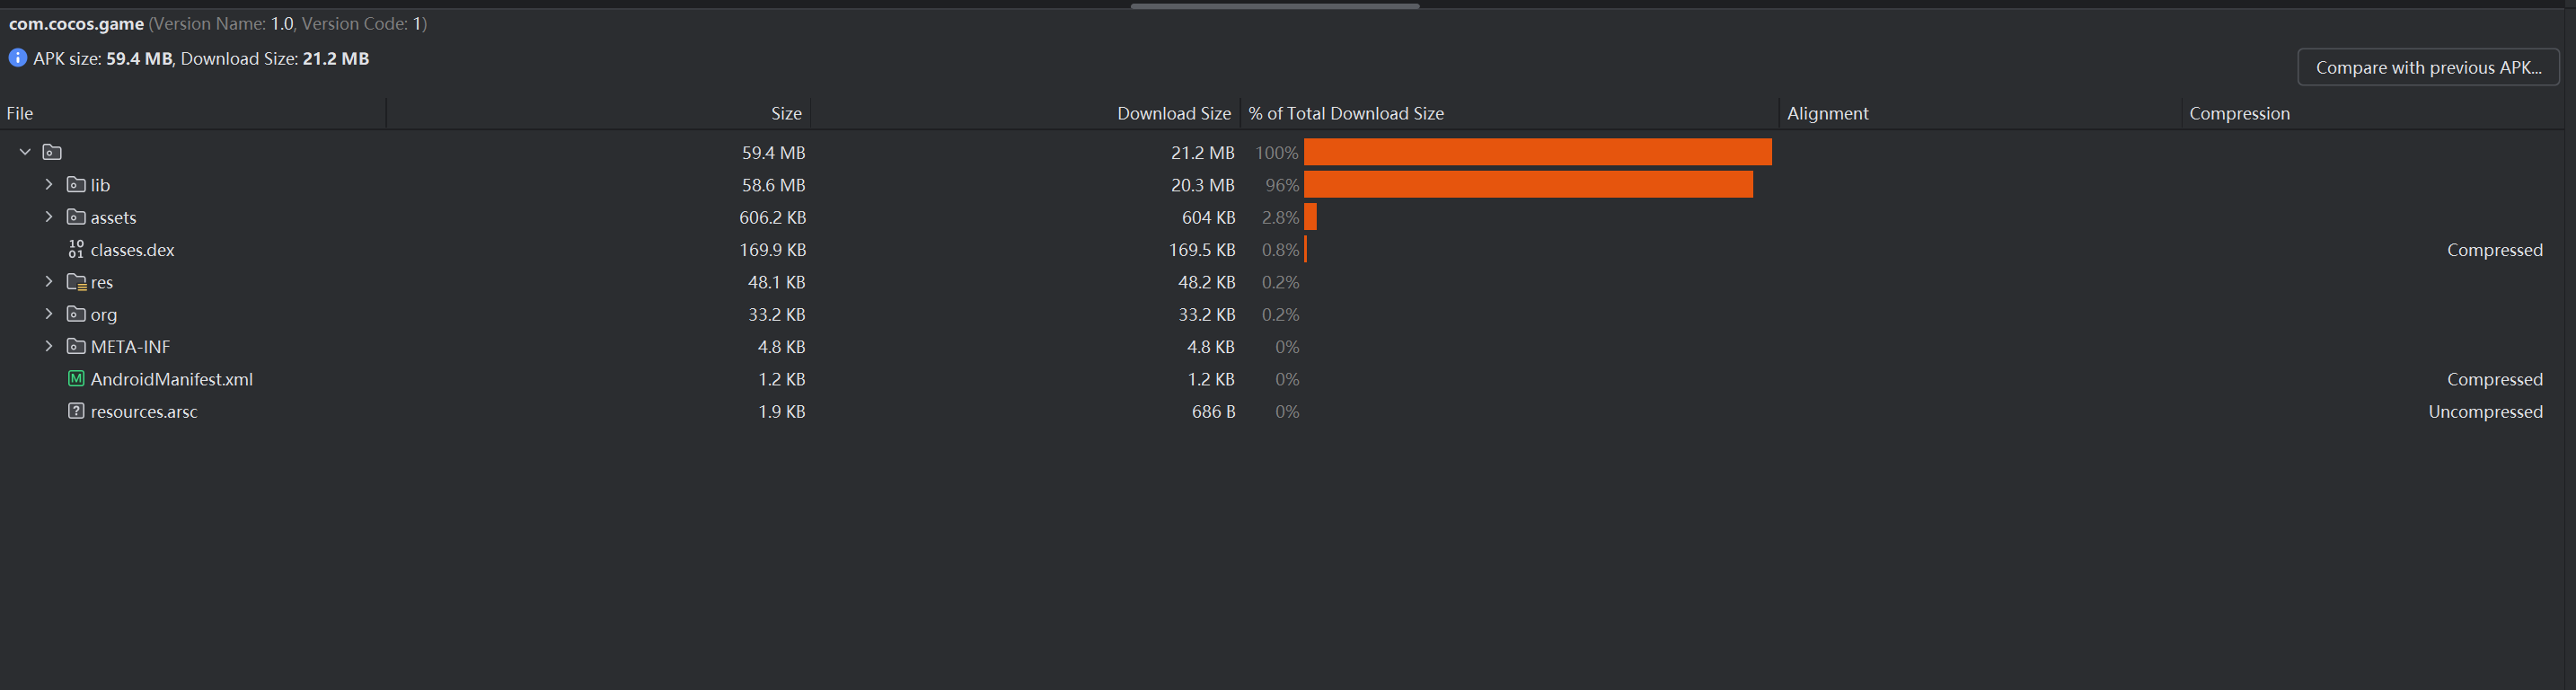Sort by the Download Size column
2576x690 pixels.
pos(1173,114)
